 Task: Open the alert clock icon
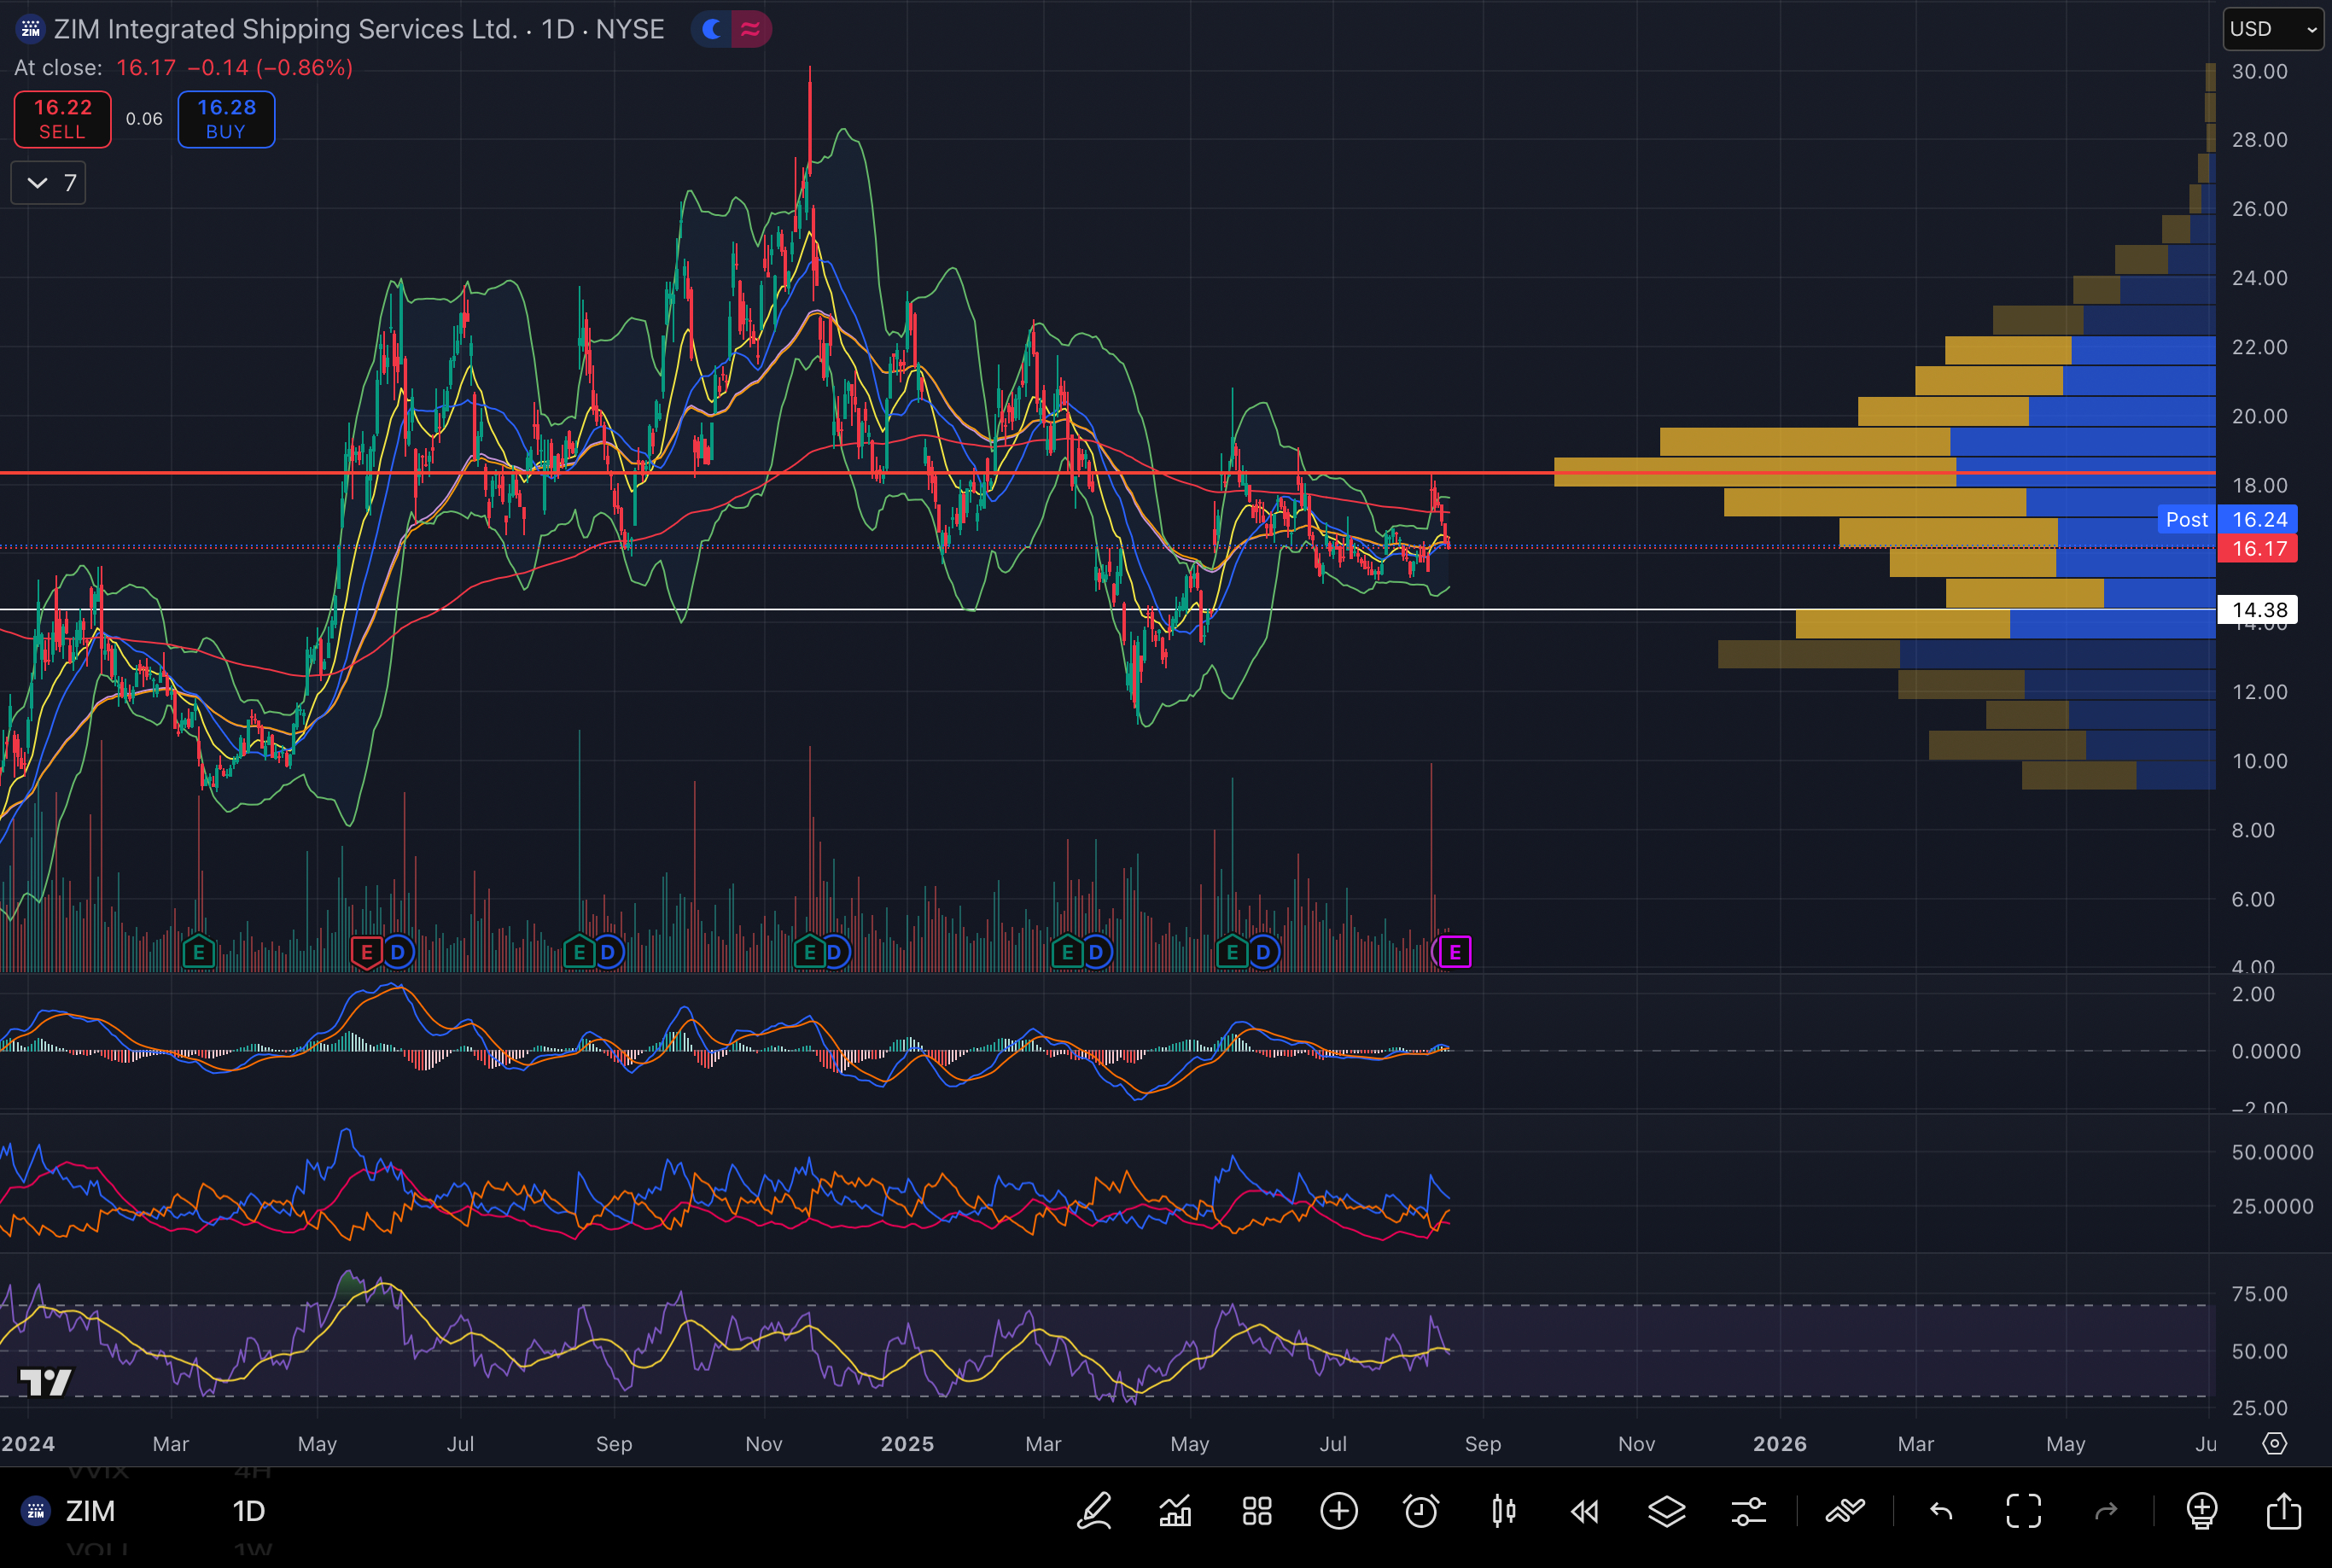point(1421,1511)
